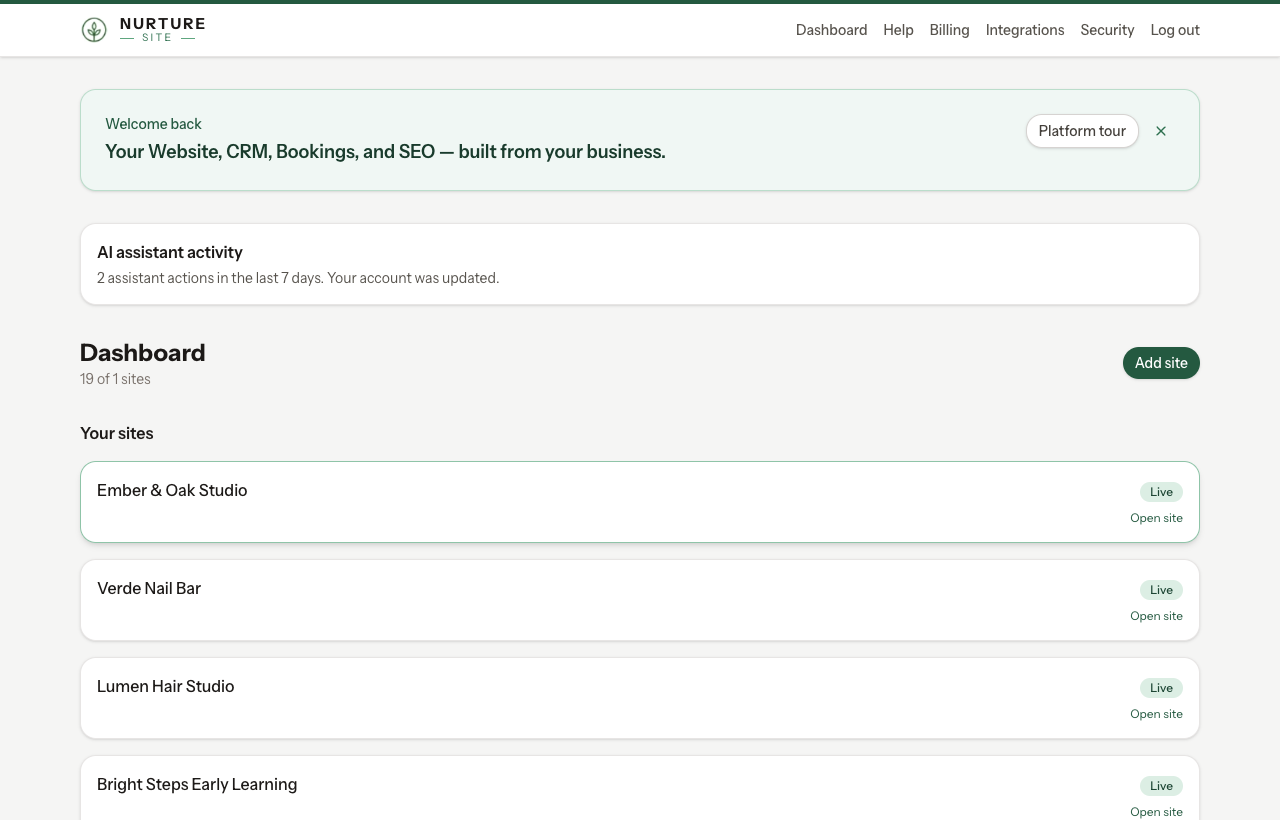This screenshot has height=820, width=1280.
Task: Open the Dashboard nav link
Action: tap(831, 30)
